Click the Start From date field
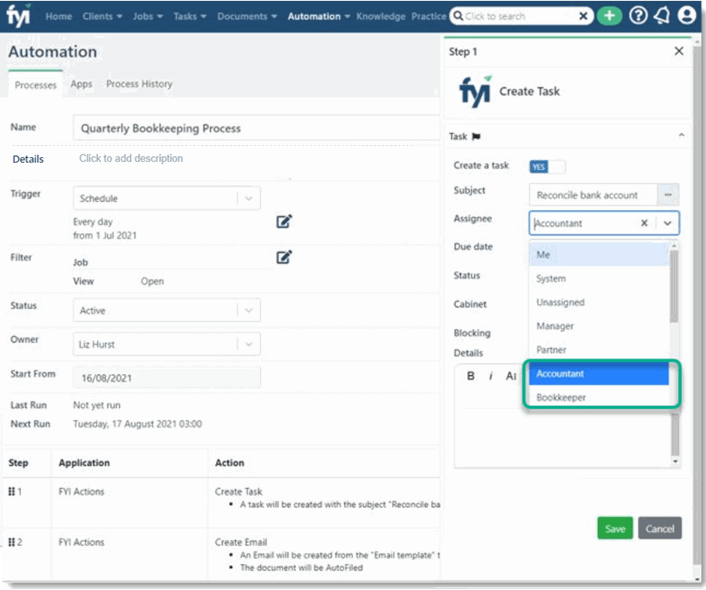Image resolution: width=706 pixels, height=590 pixels. coord(167,377)
